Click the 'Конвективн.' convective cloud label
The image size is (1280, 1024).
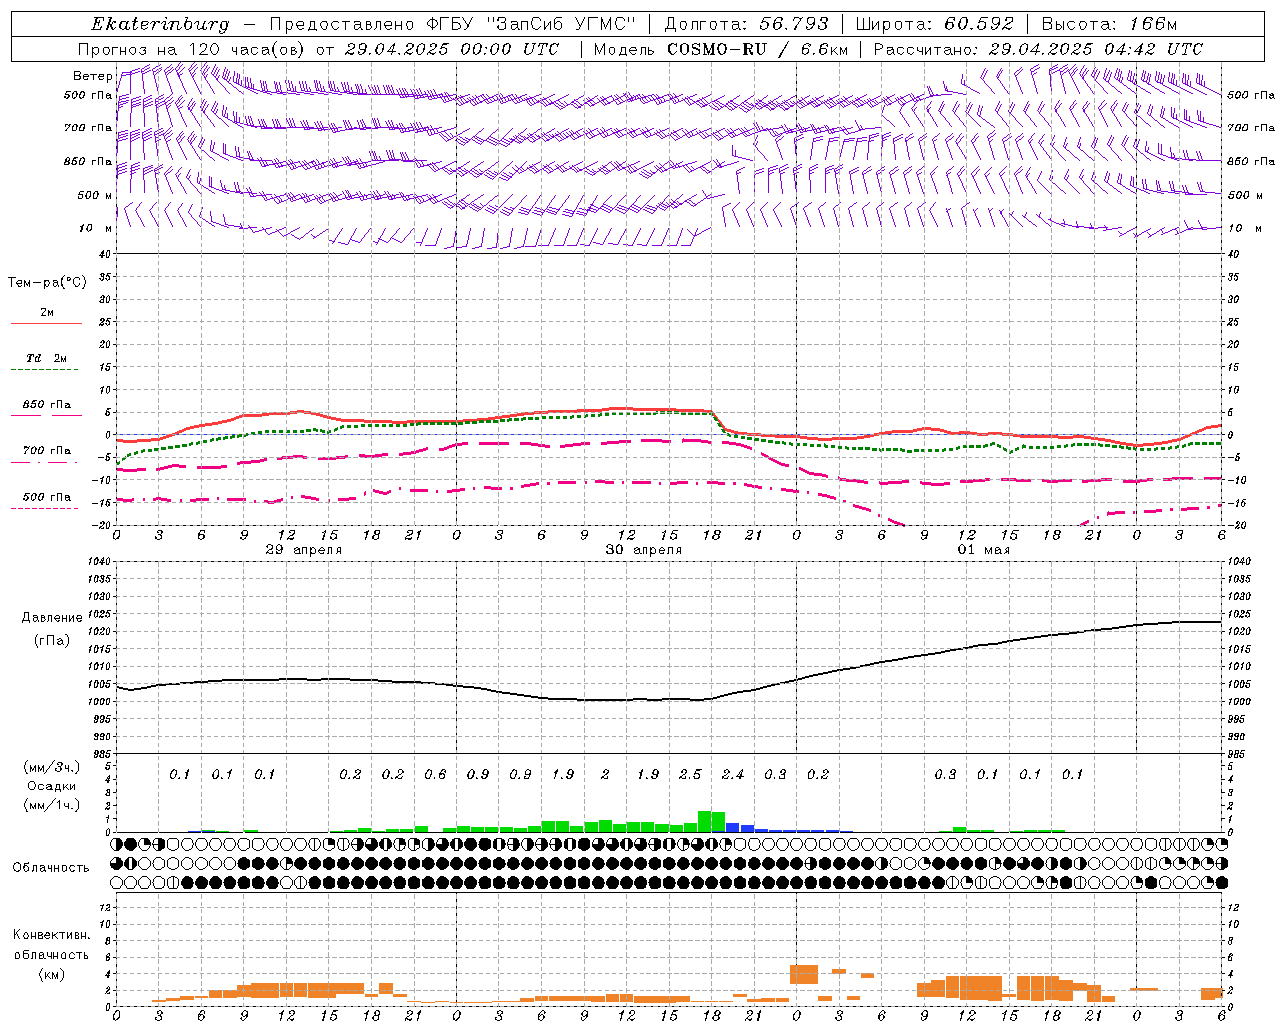(51, 935)
